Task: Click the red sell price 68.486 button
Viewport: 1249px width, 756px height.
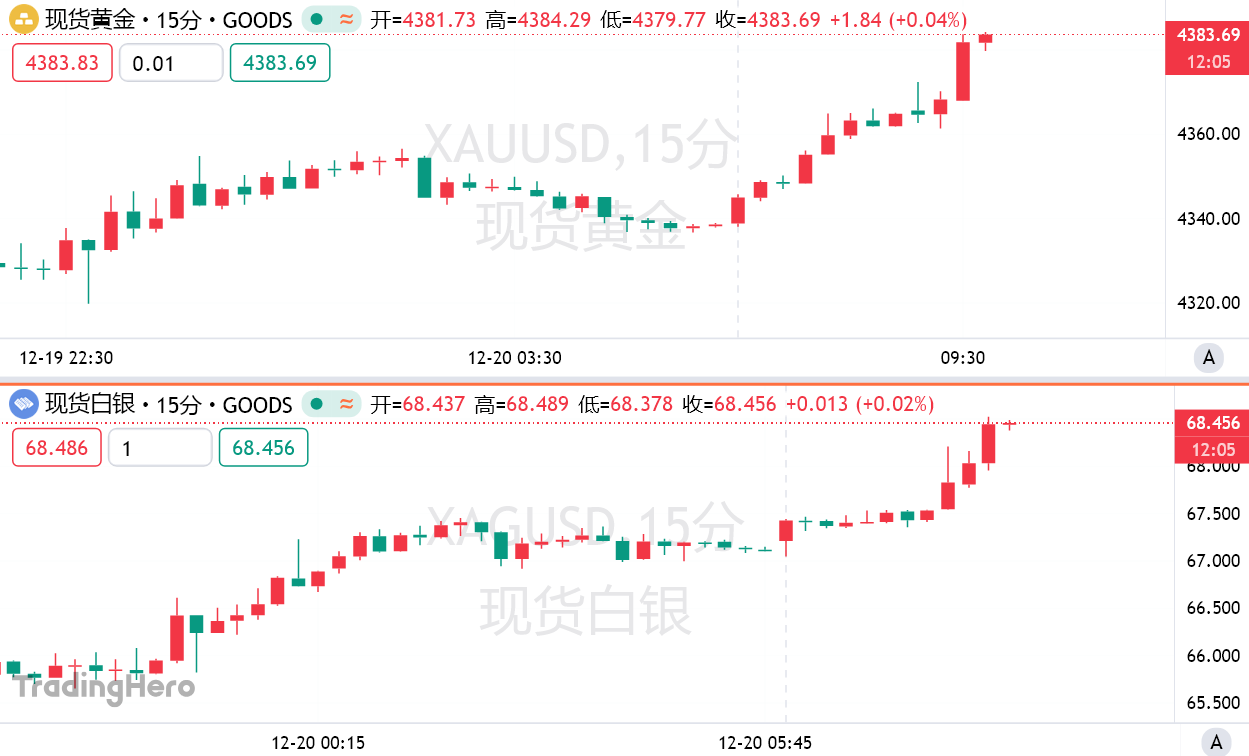Action: point(57,448)
